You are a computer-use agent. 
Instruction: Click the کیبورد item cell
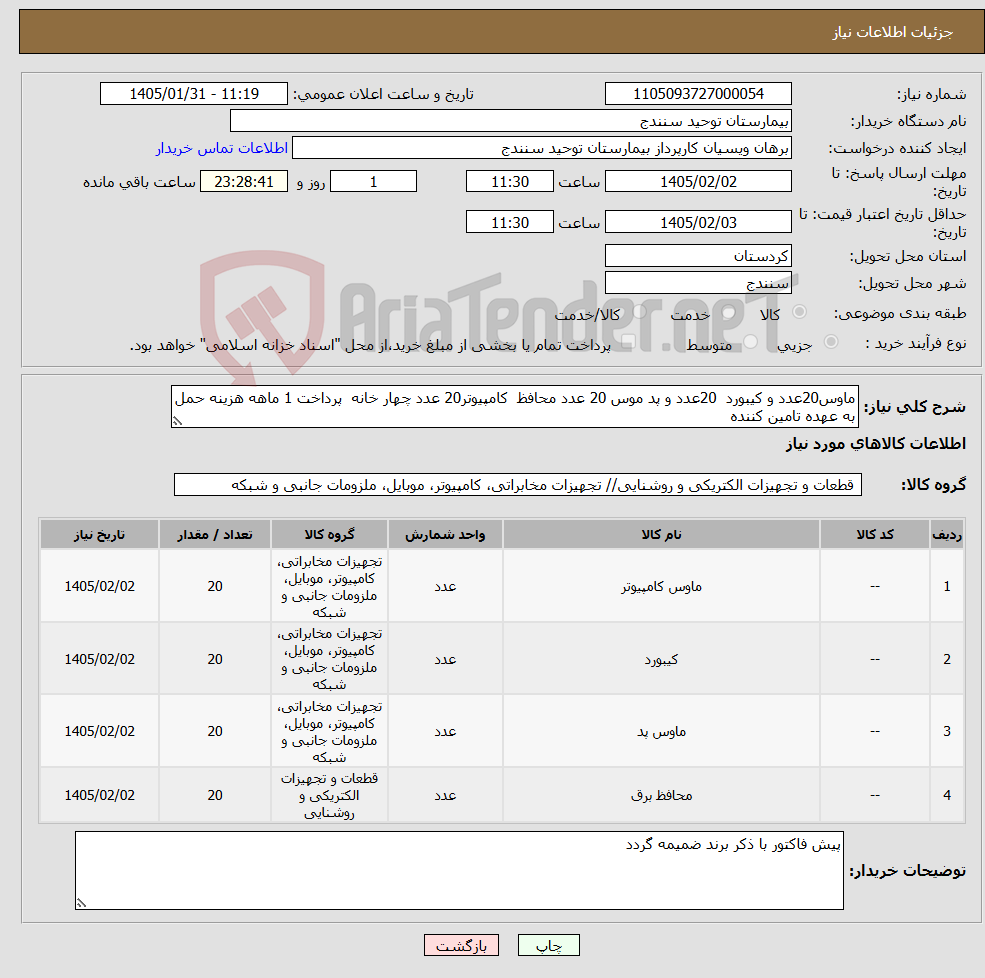click(x=661, y=659)
